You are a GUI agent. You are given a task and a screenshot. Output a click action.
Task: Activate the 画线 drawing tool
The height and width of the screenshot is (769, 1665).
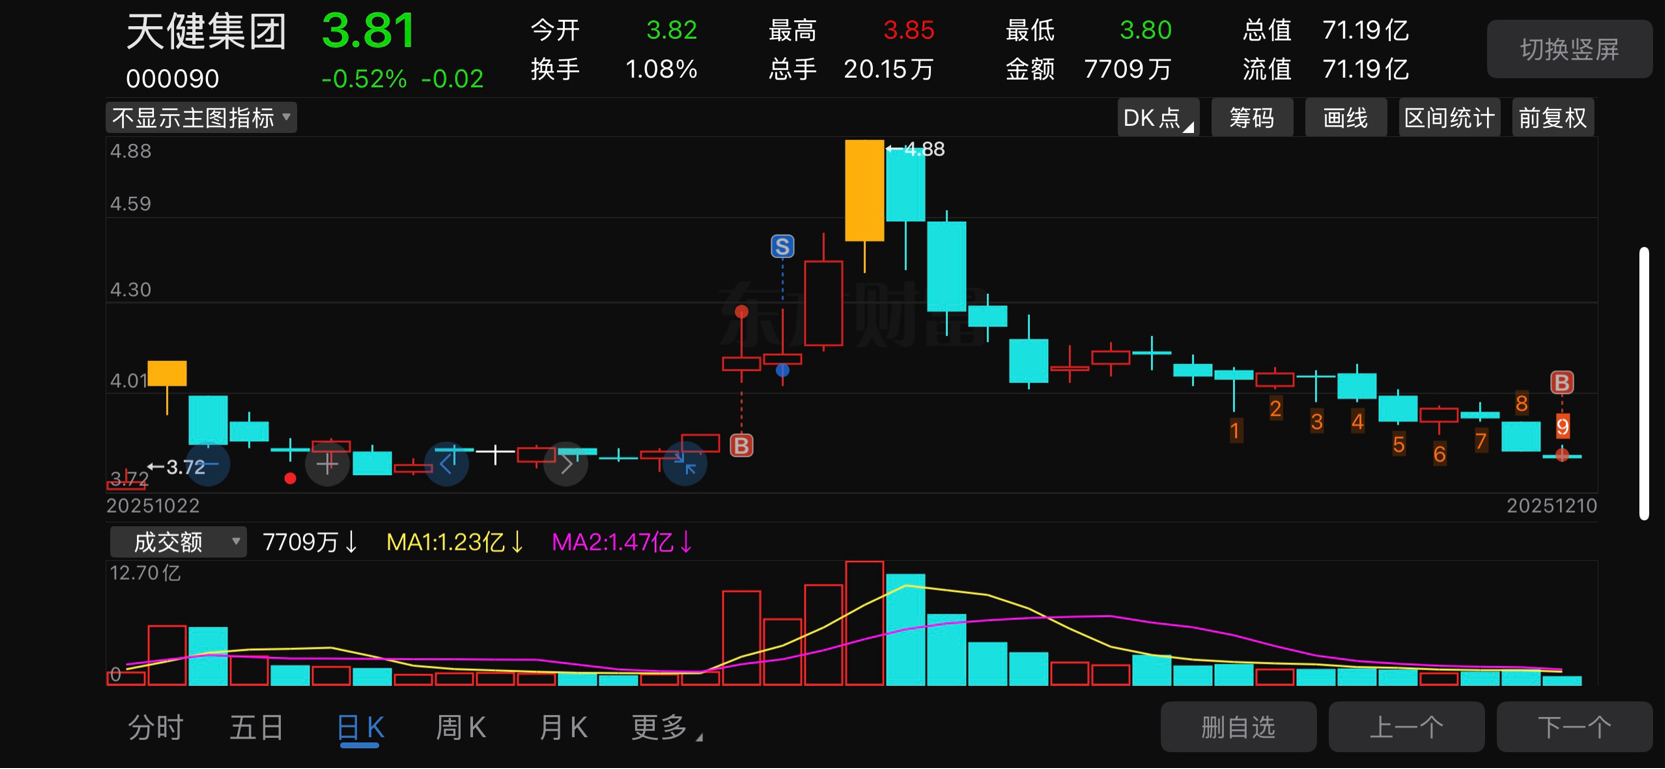(1345, 118)
